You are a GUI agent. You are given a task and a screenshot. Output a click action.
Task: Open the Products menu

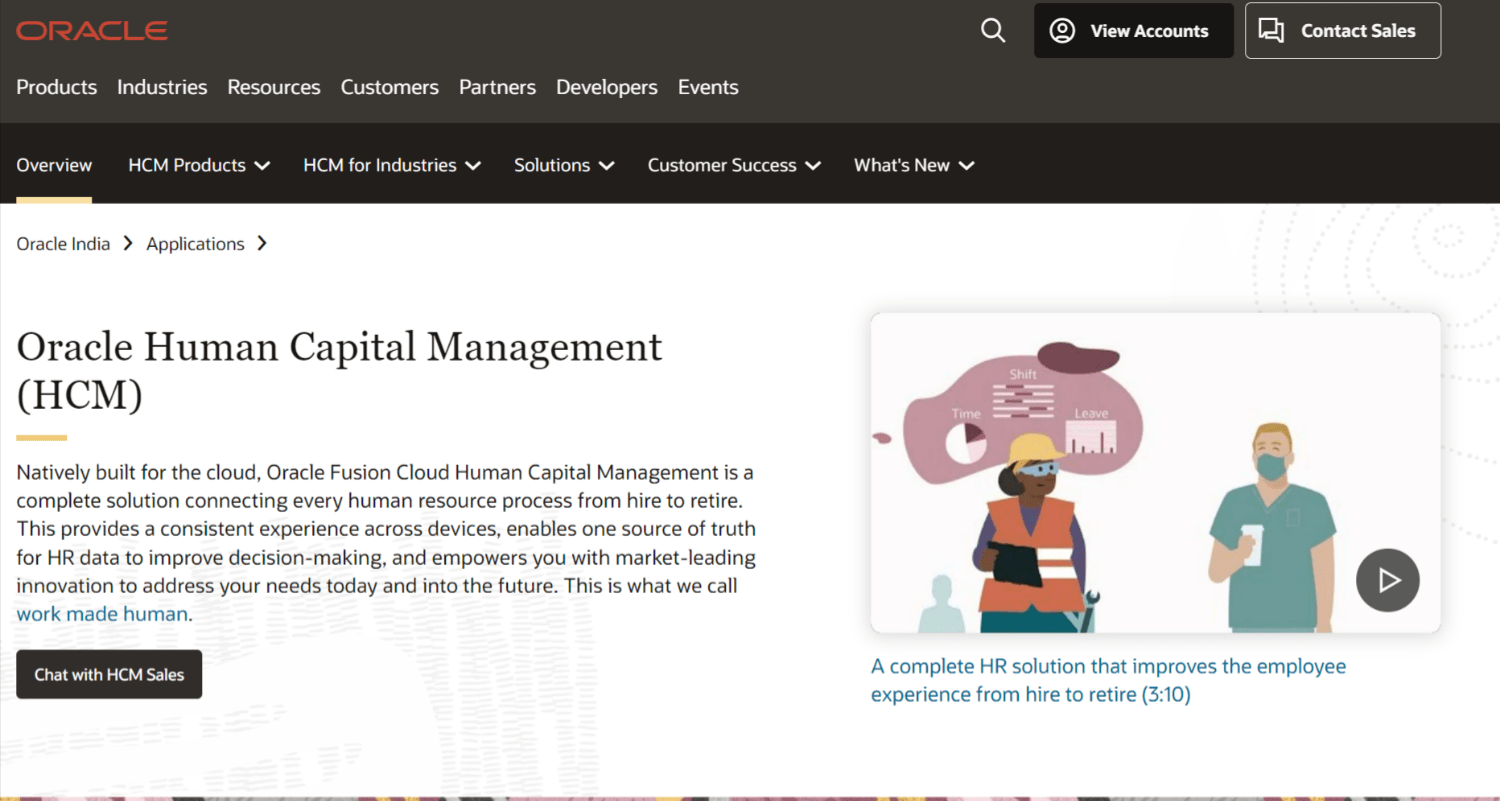57,87
